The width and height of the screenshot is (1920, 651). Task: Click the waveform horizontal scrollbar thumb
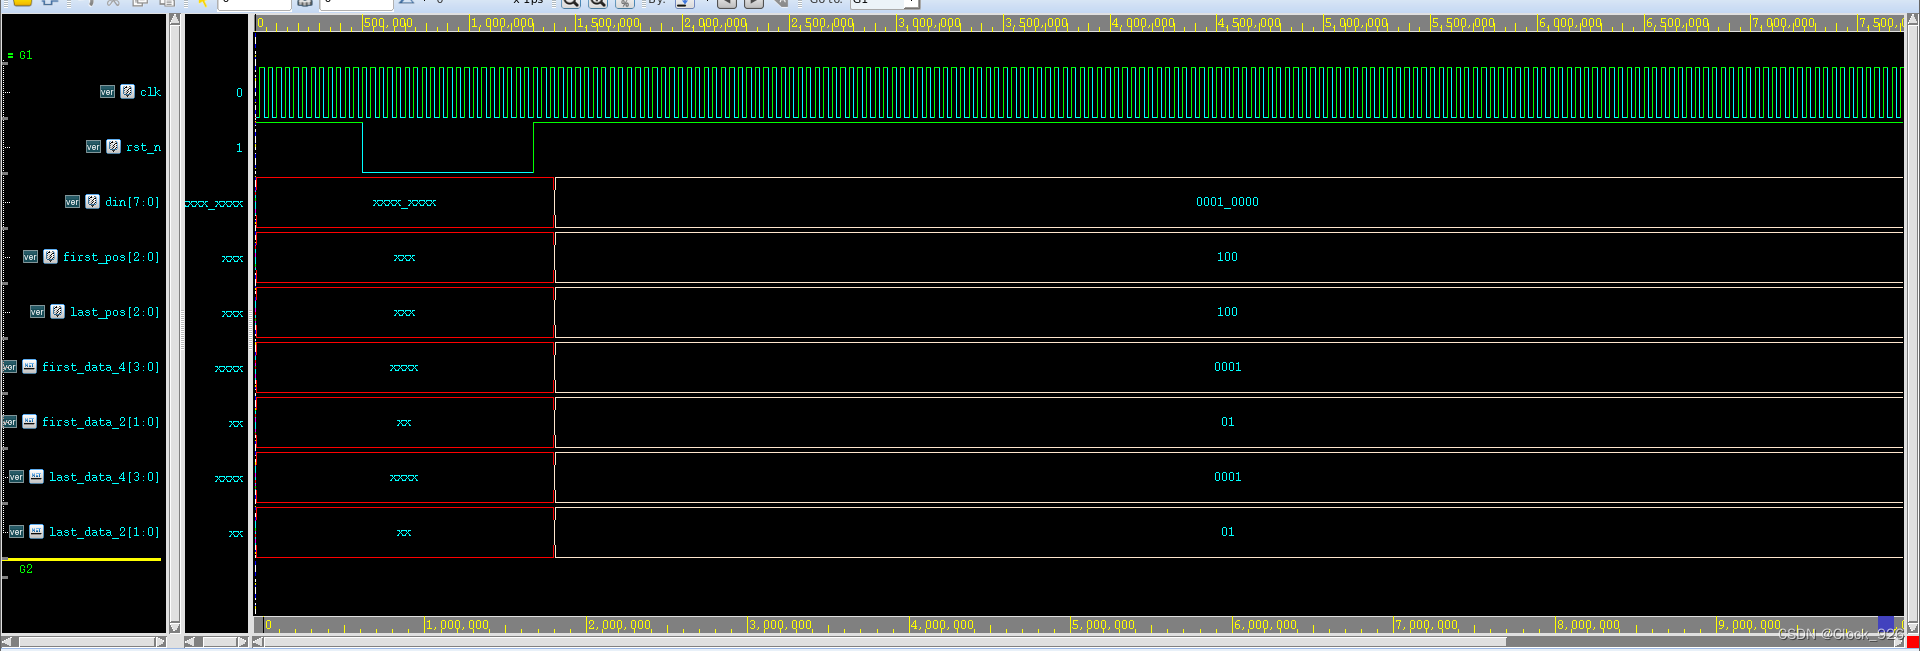point(885,642)
